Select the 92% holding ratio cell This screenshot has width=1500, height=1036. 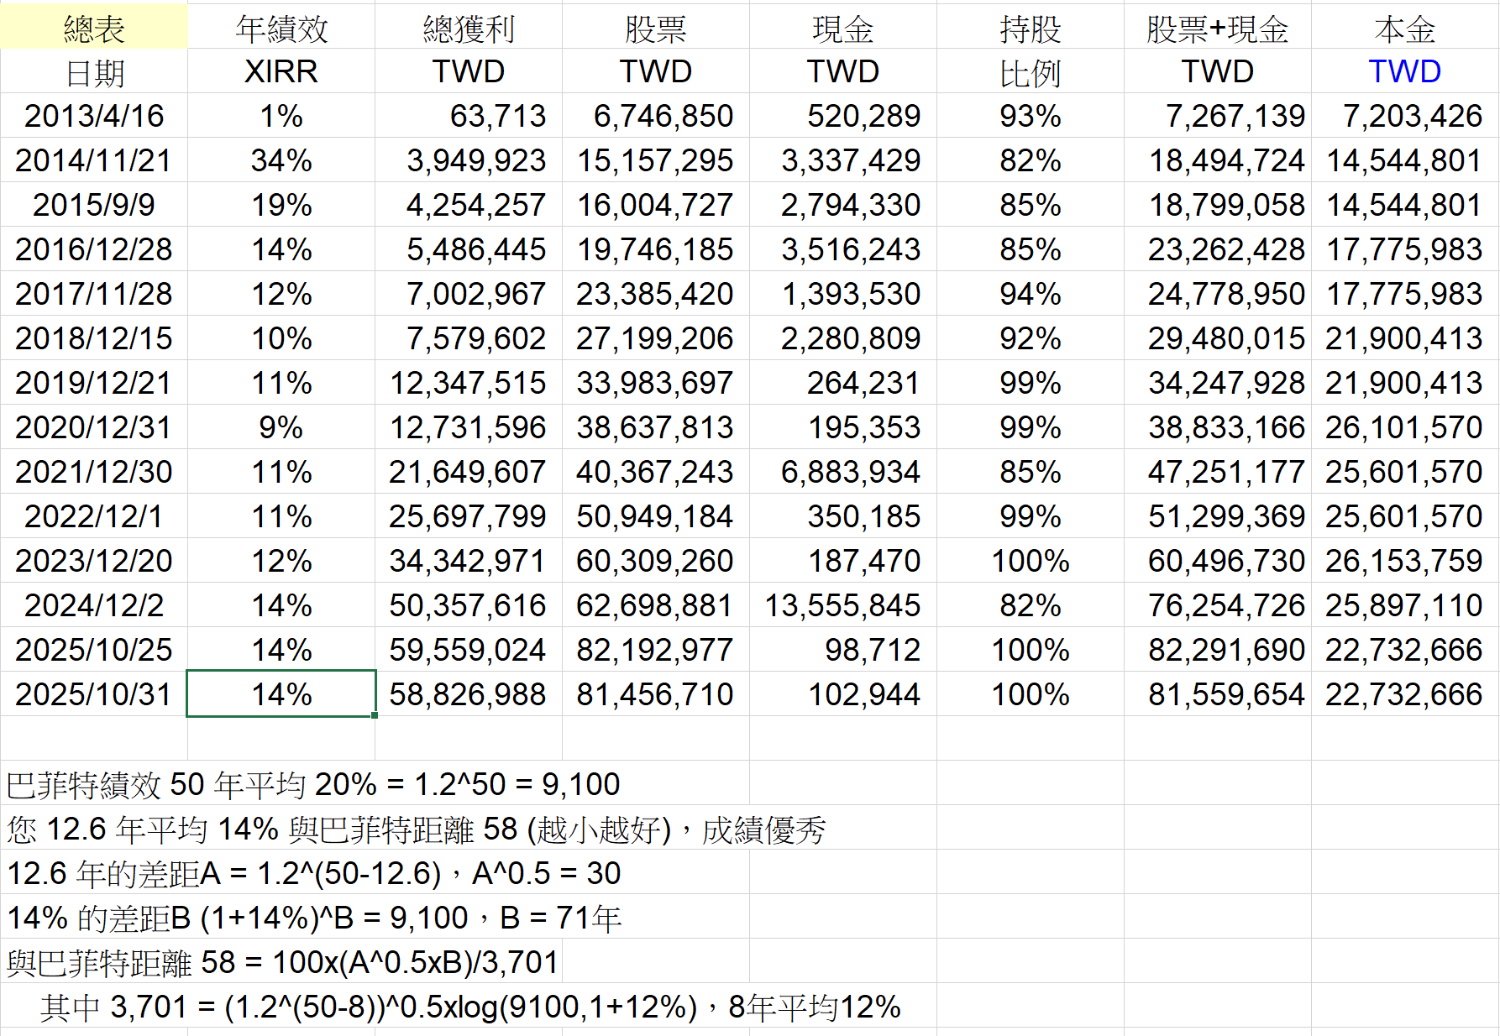pos(1030,339)
